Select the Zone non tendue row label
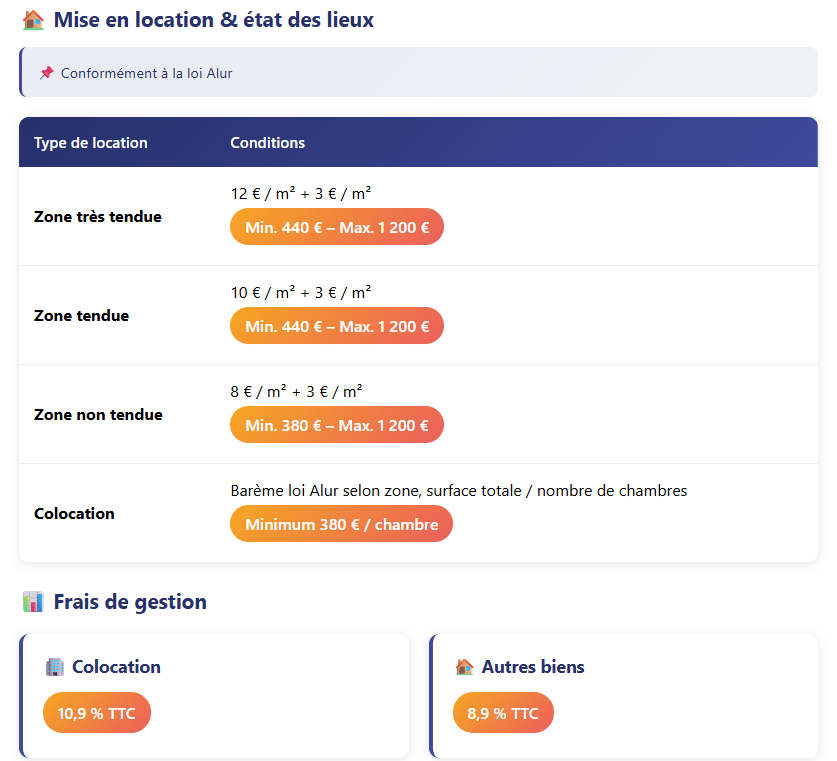 pyautogui.click(x=98, y=415)
